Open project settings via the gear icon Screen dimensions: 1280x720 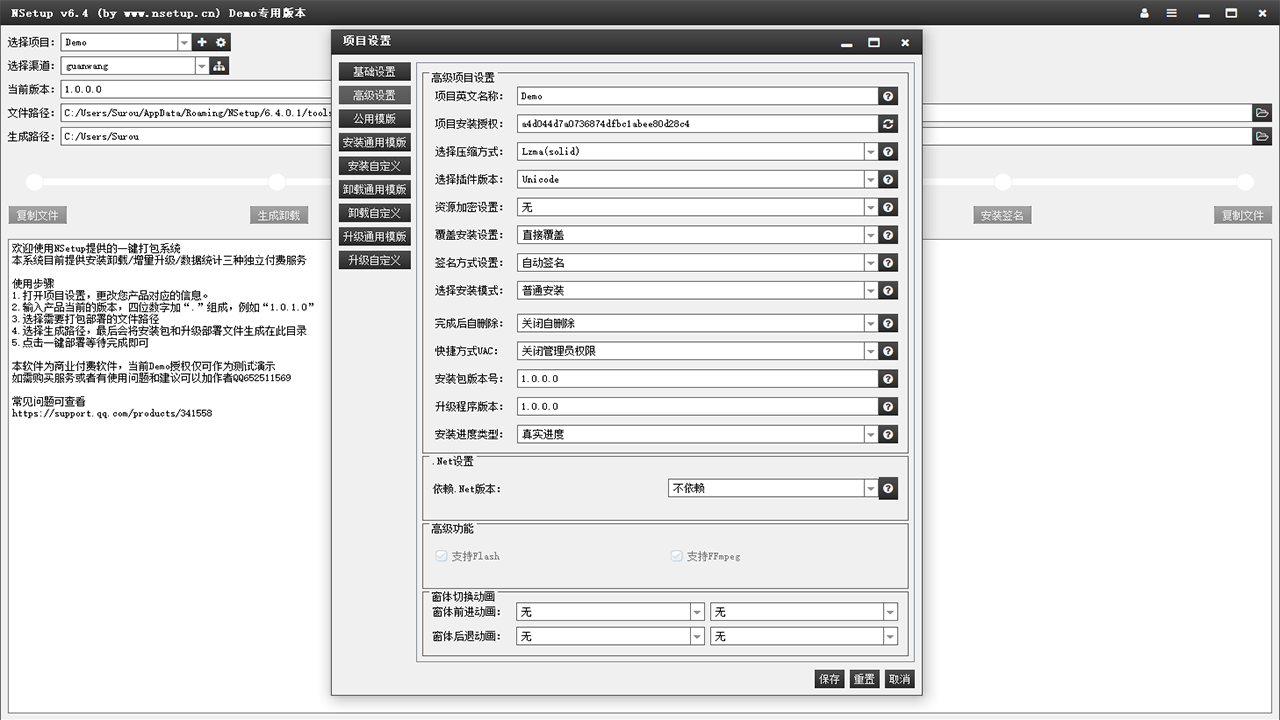tap(220, 42)
